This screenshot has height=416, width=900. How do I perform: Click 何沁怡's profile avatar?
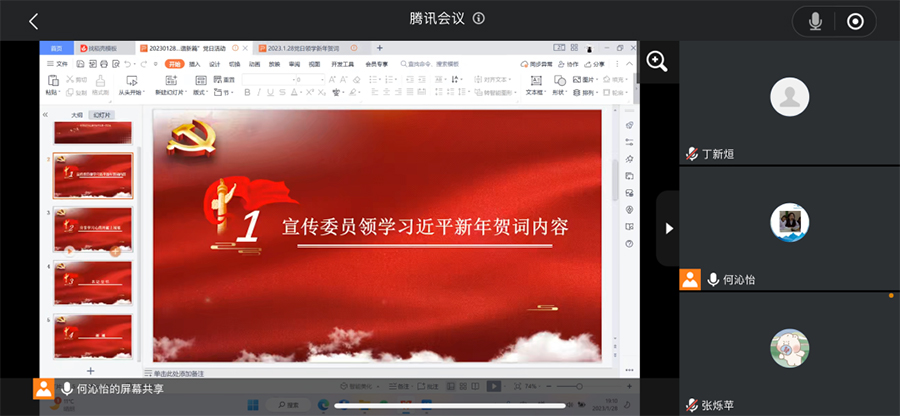point(789,222)
